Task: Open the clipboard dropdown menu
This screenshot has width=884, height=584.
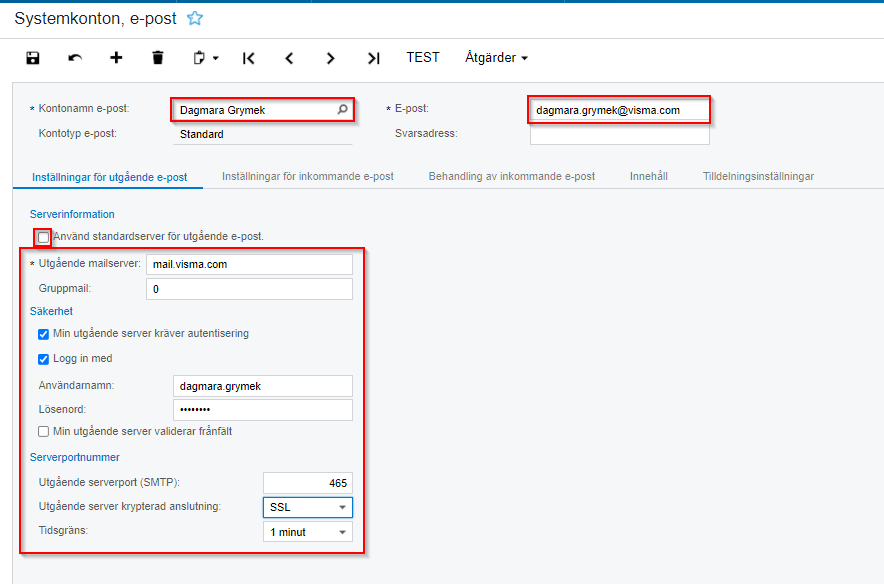Action: click(205, 58)
